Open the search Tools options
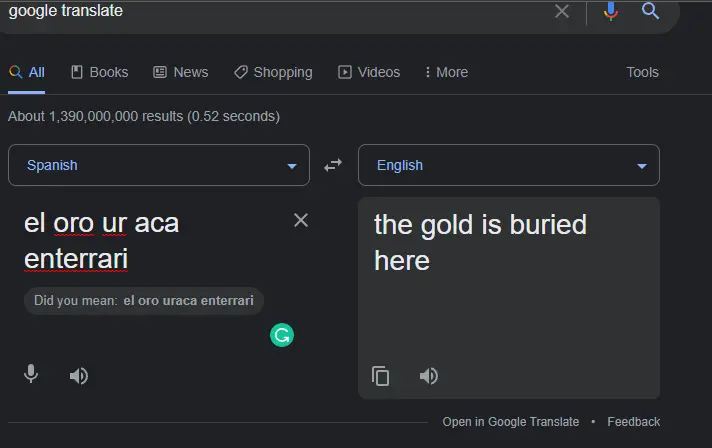This screenshot has height=448, width=712. (x=643, y=72)
